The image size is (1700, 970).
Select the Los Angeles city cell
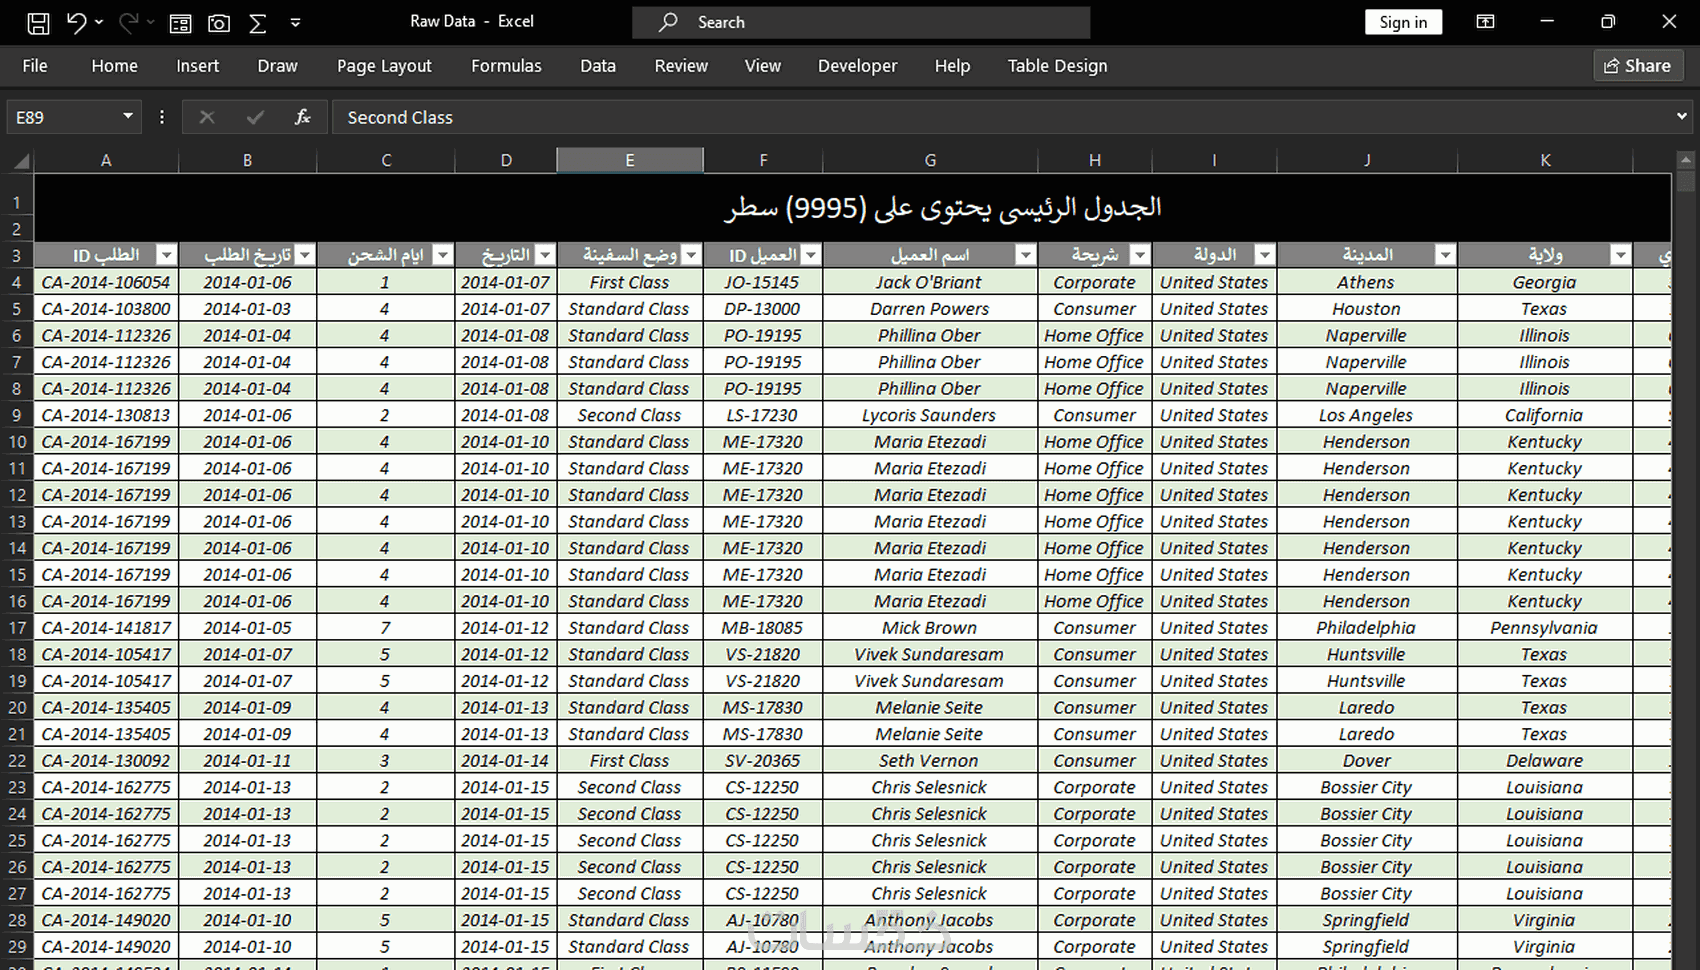pos(1366,415)
